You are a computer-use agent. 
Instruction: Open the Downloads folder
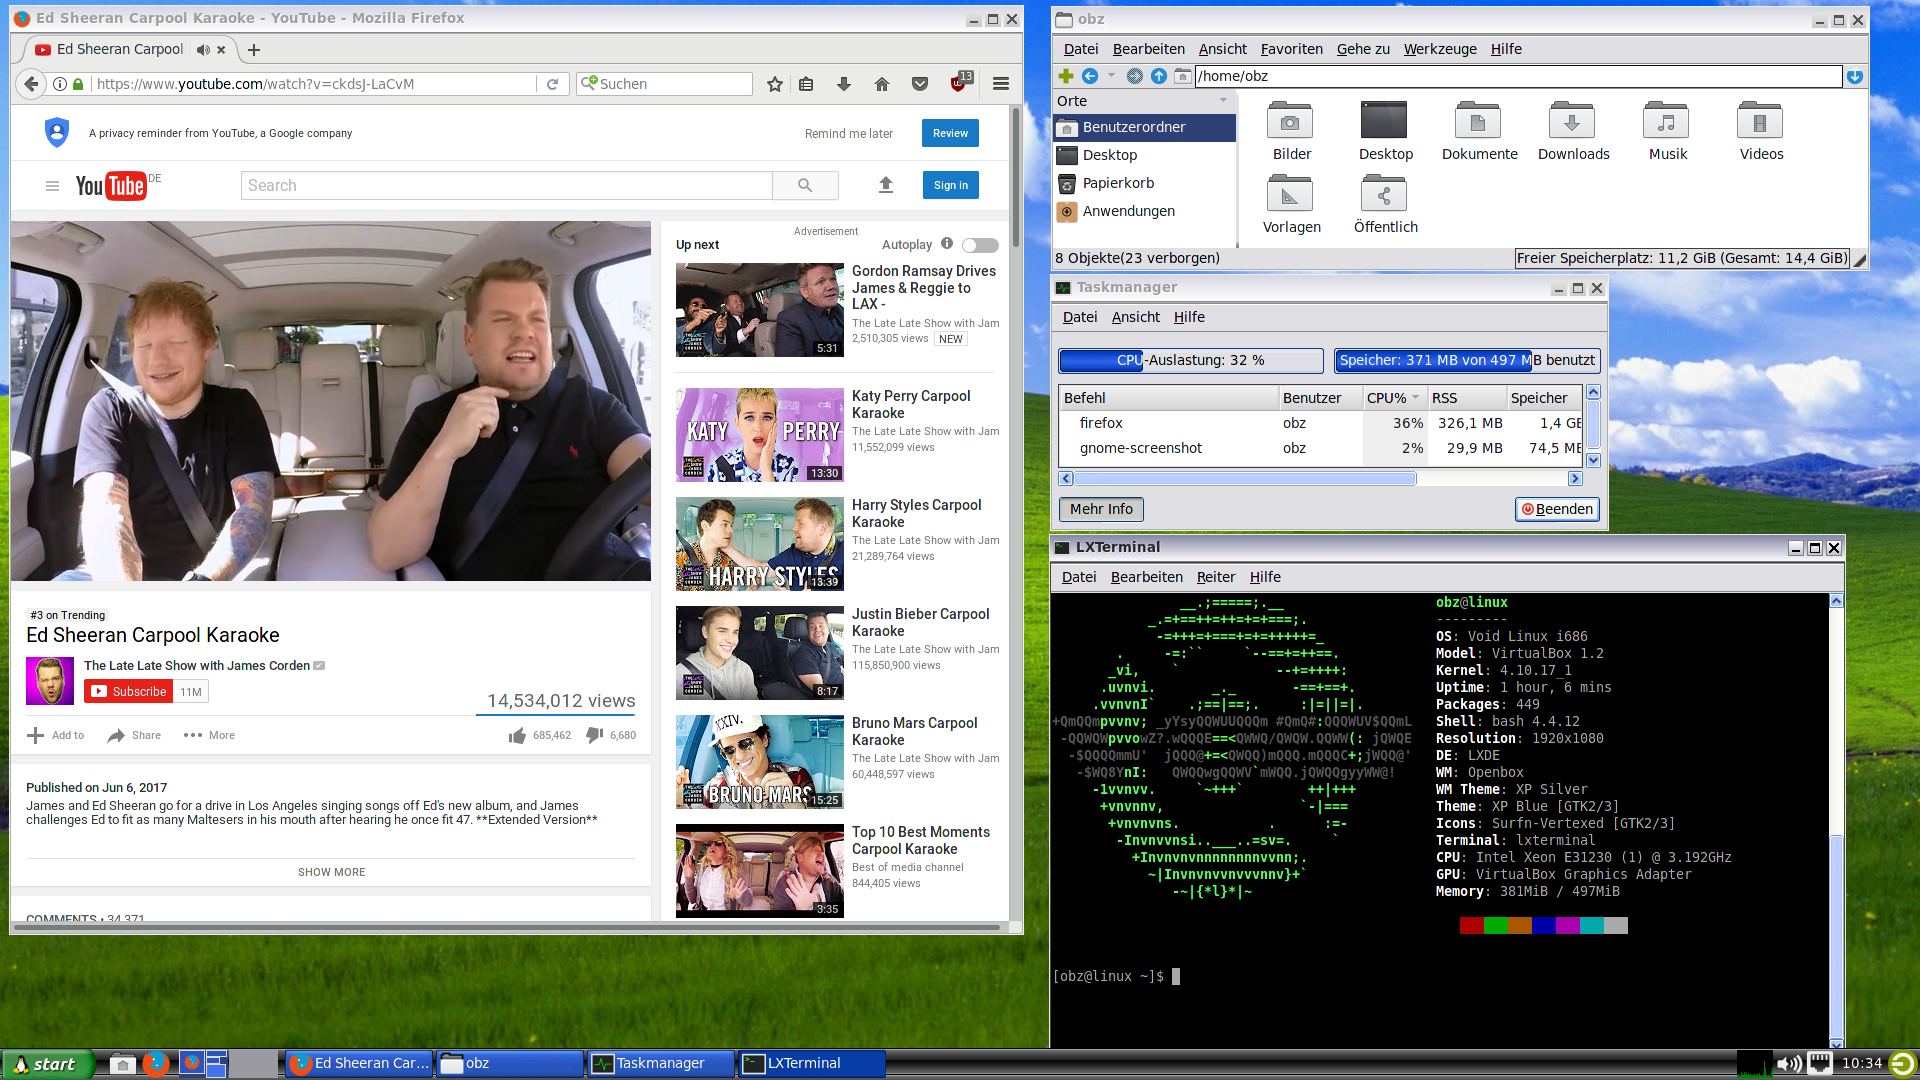click(1573, 131)
